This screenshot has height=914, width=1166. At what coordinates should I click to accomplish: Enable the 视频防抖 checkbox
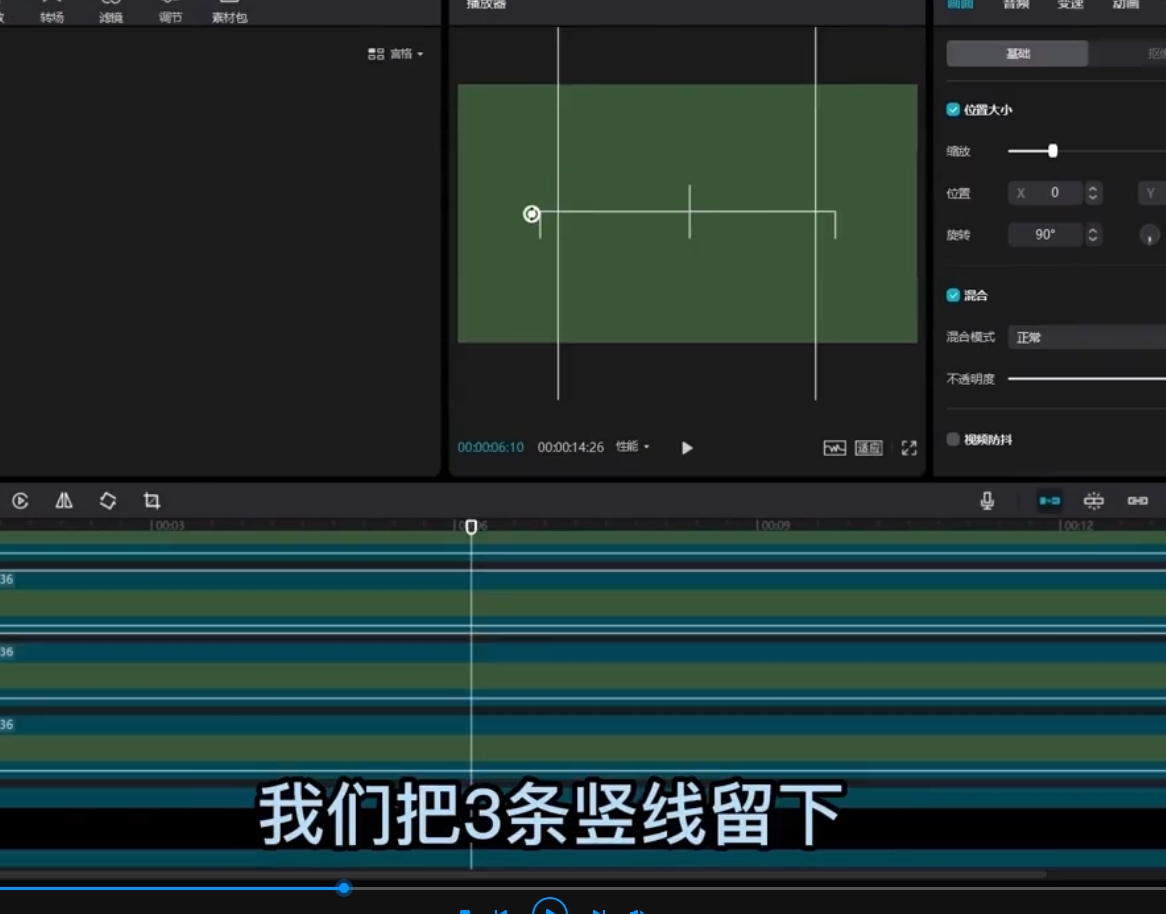[953, 439]
